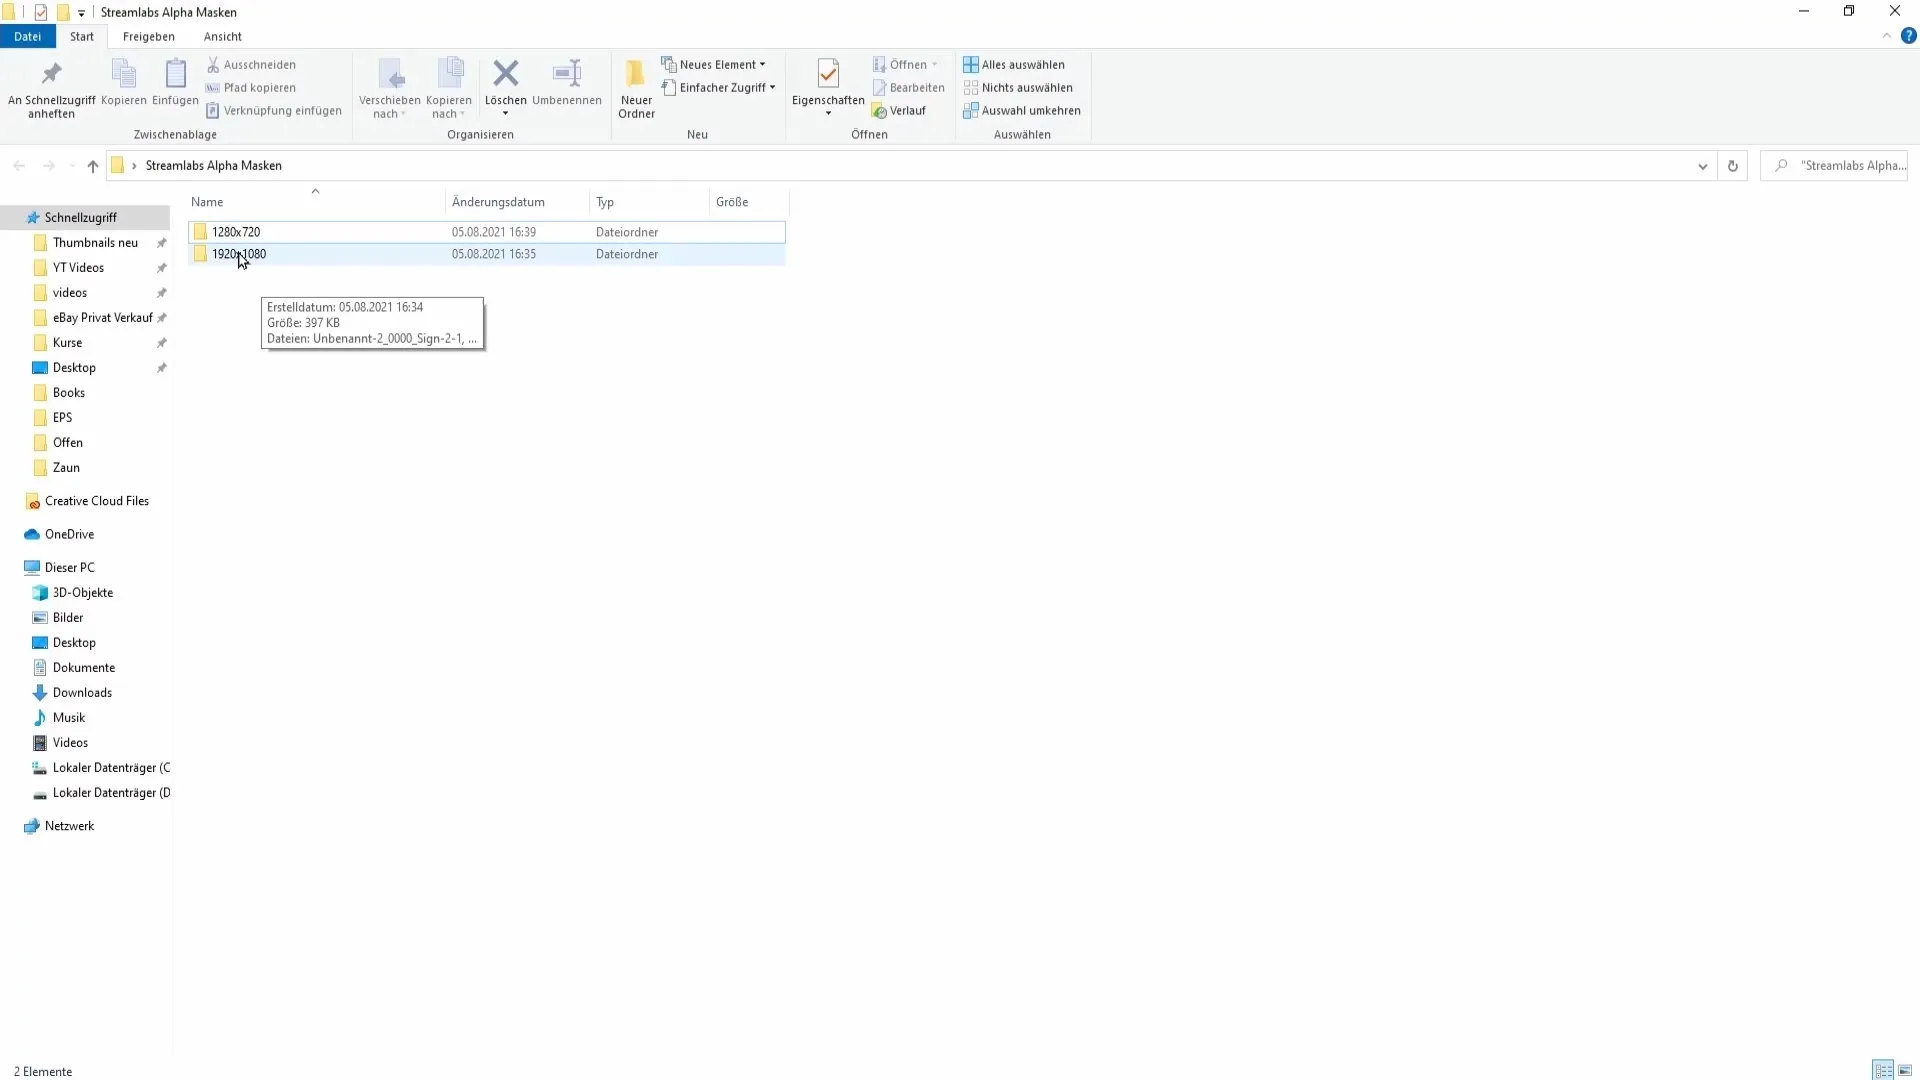
Task: Click Pfad kopieren command
Action: point(251,87)
